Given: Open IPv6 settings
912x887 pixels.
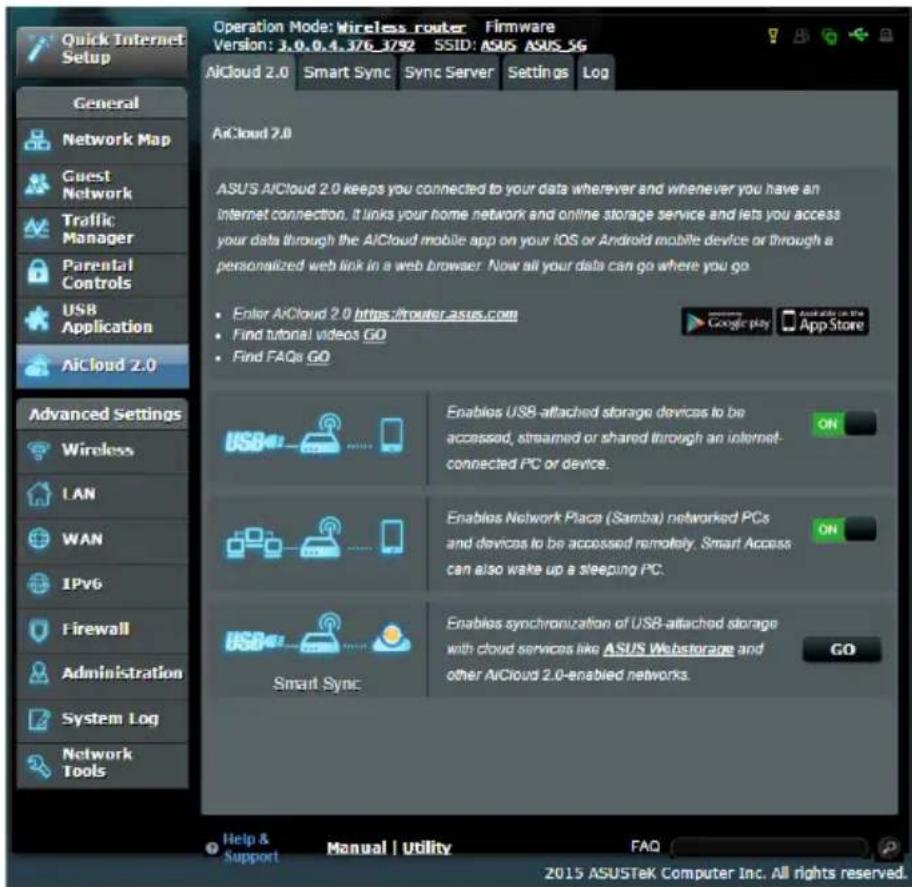Looking at the screenshot, I should click(x=102, y=584).
